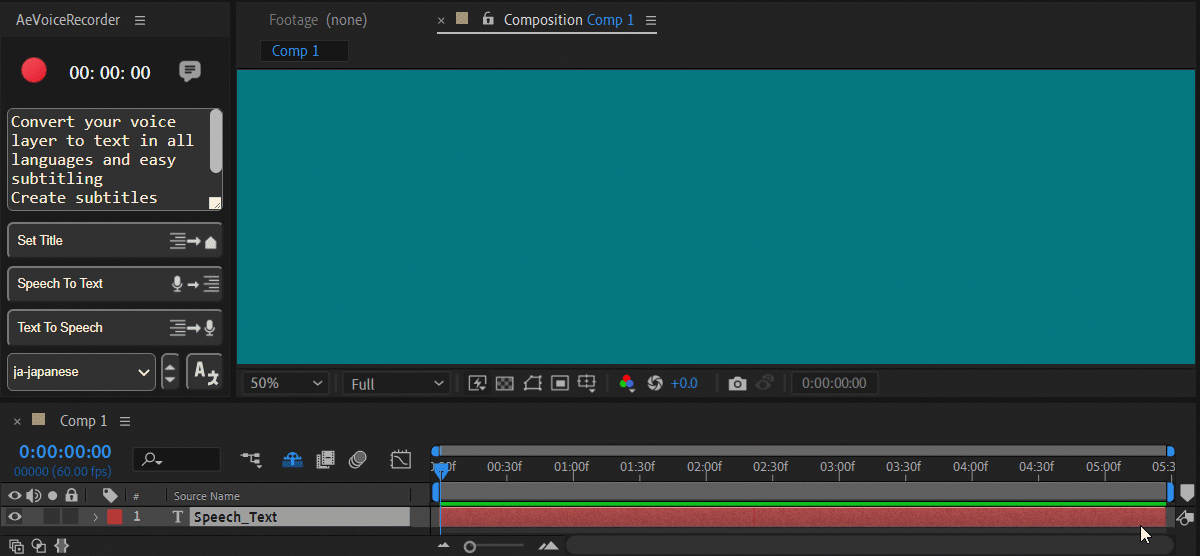Screen dimensions: 1200x556
Task: Open the Graph Editor in timeline
Action: coord(400,460)
